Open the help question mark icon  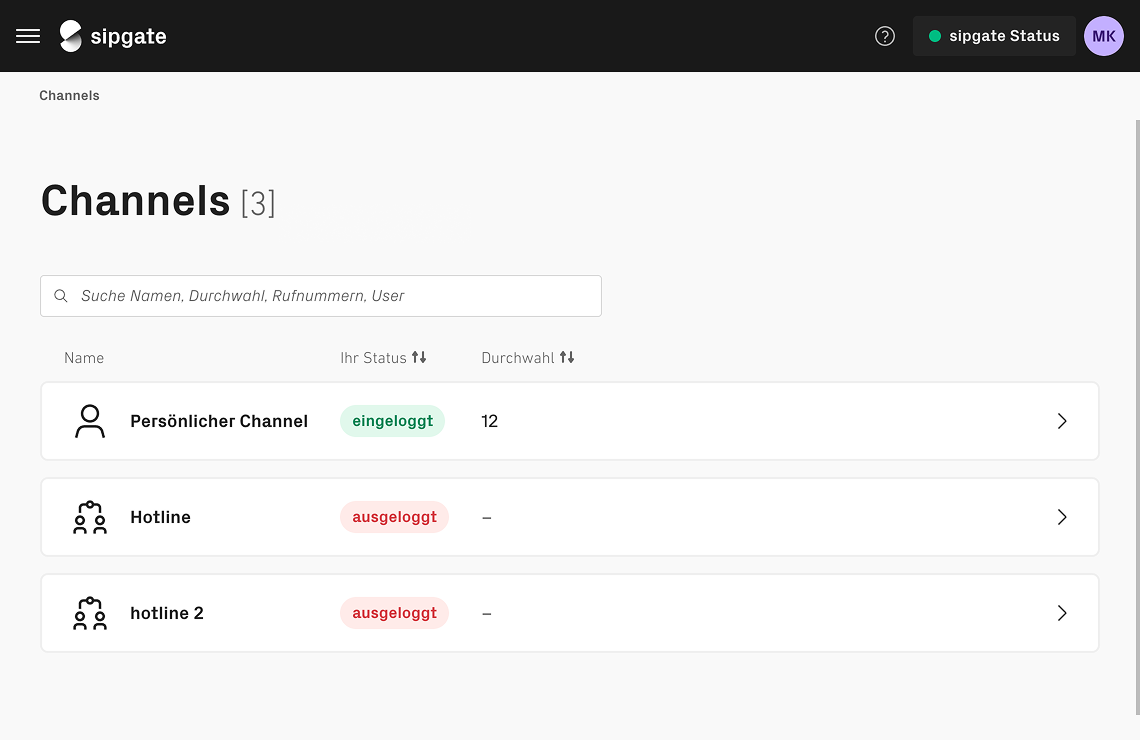click(x=885, y=36)
